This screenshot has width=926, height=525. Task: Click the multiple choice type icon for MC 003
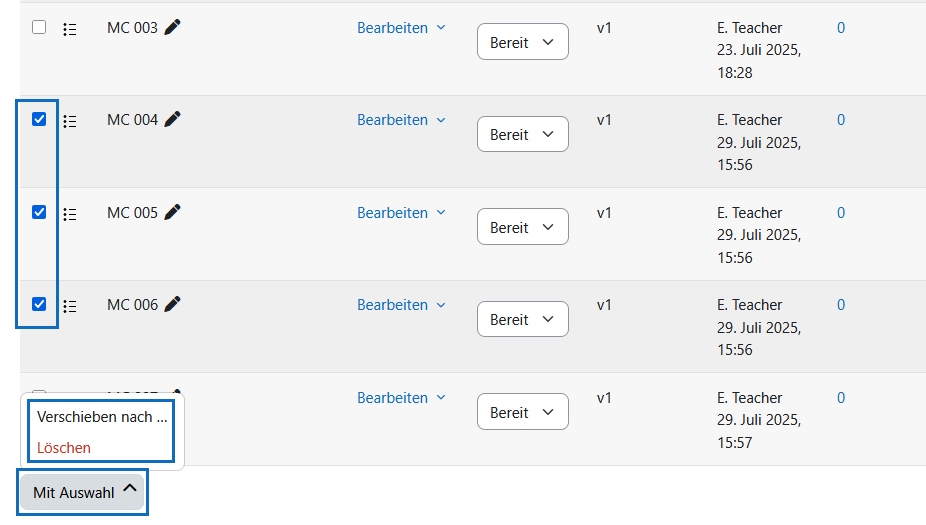(70, 29)
